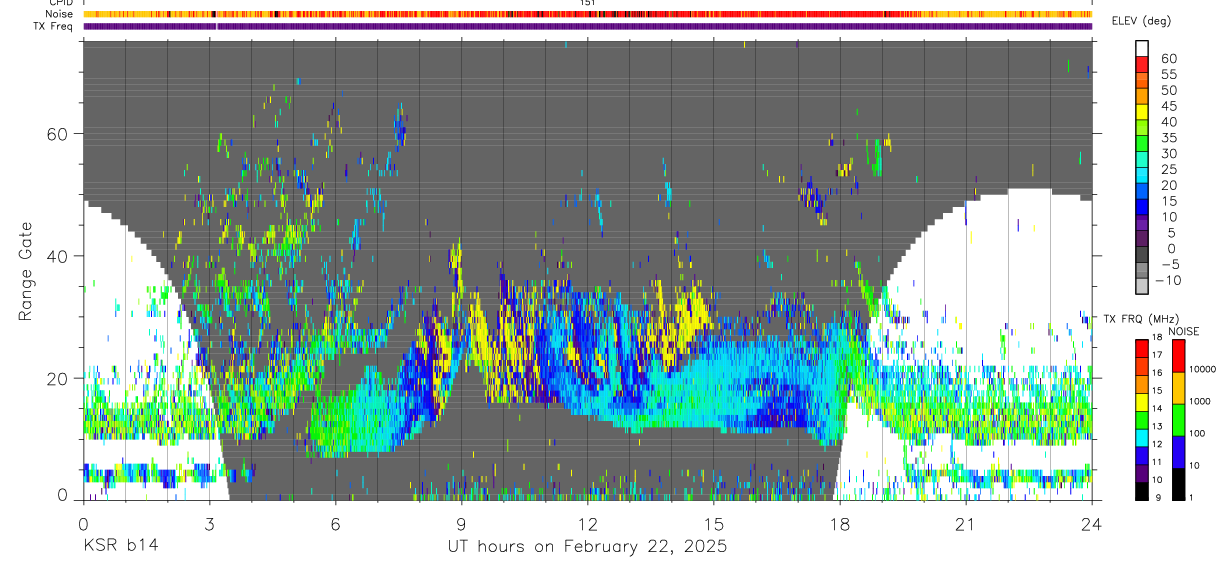Click the 18 UT hour axis label
This screenshot has height=567, width=1228.
(840, 523)
